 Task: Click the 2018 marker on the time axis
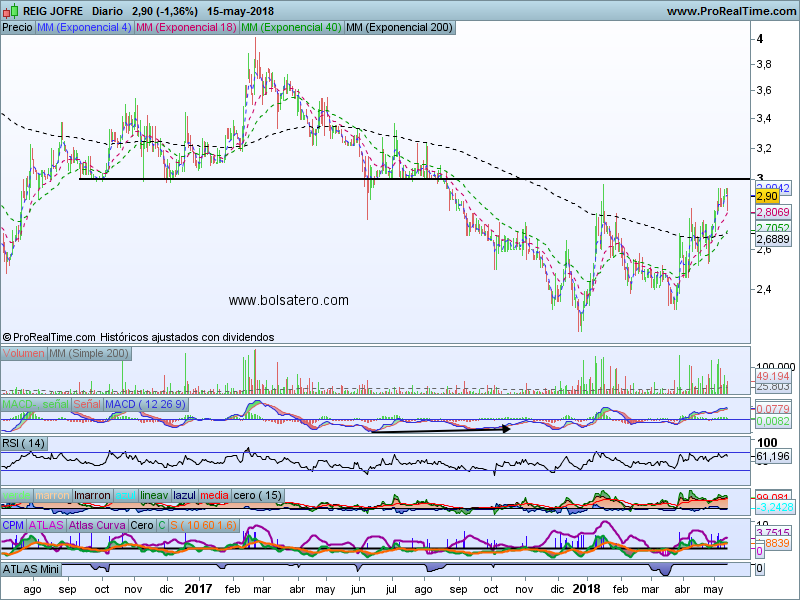point(585,591)
